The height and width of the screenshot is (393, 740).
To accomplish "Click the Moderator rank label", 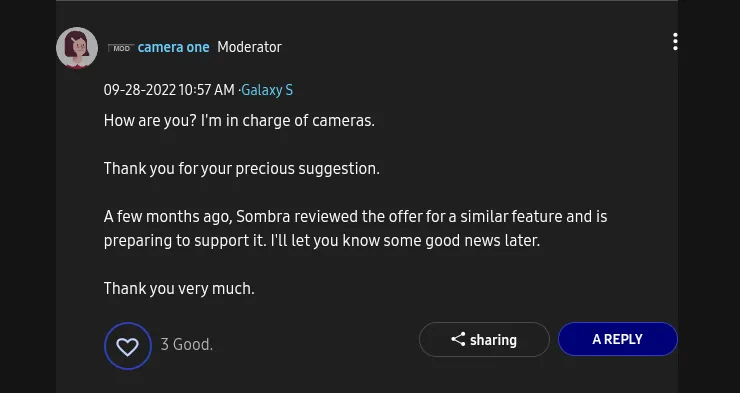I will point(249,47).
